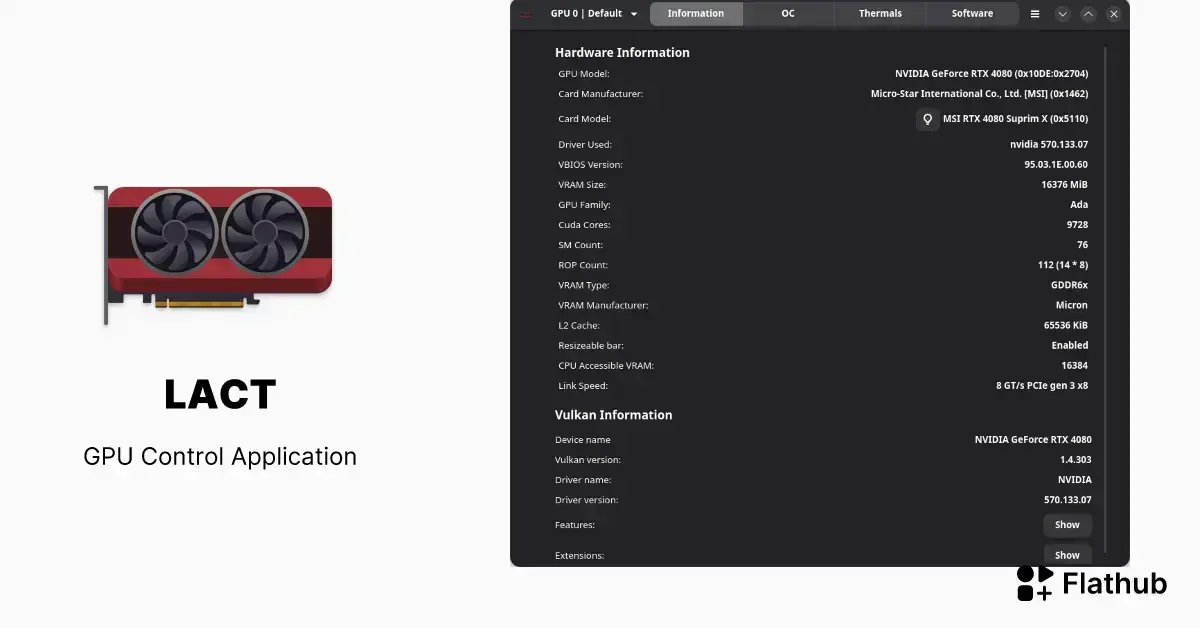Click the Driver name value NVIDIA

pyautogui.click(x=1075, y=480)
